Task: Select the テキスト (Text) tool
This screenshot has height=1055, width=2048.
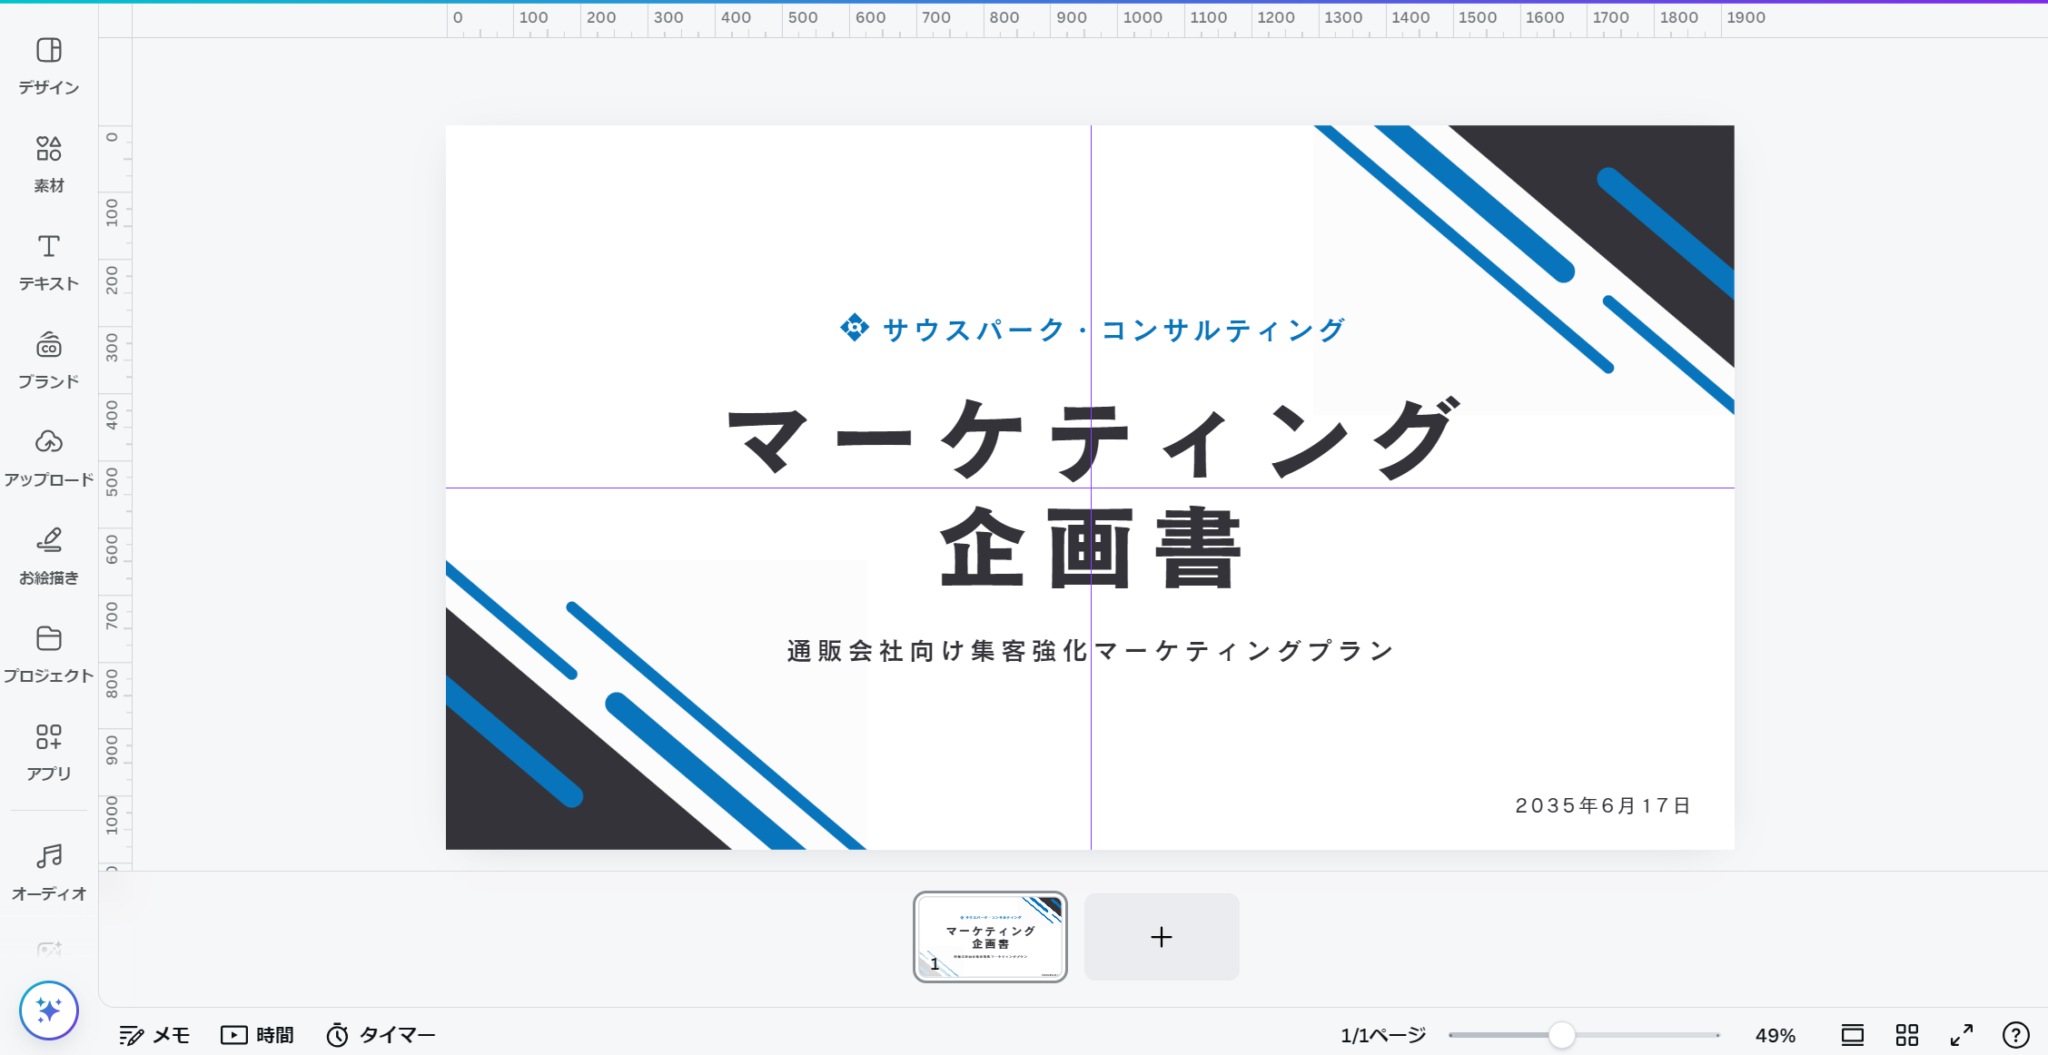Action: pos(48,262)
